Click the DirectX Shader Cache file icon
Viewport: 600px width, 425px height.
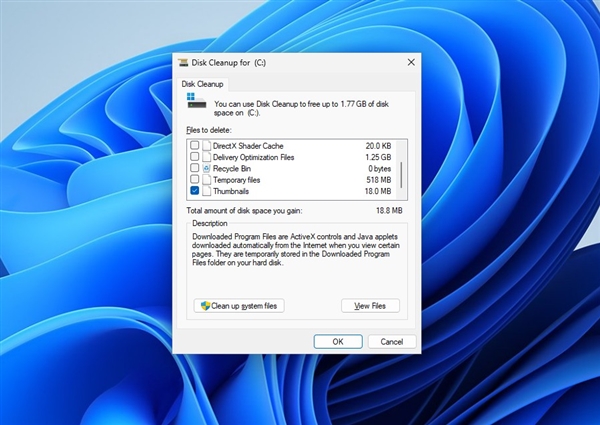point(207,146)
